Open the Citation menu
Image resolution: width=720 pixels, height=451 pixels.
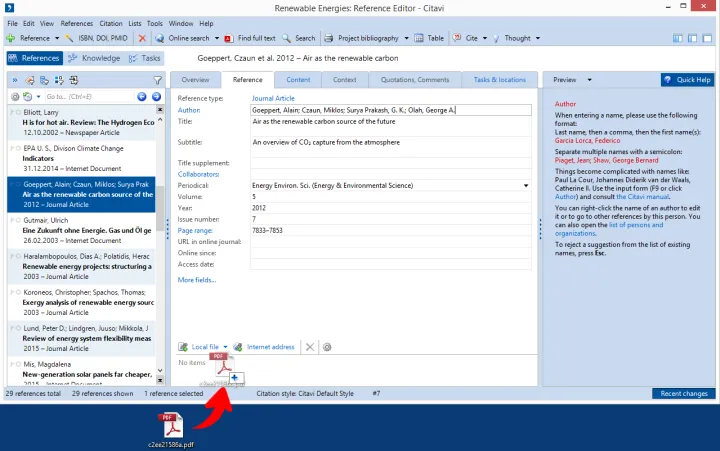click(111, 23)
